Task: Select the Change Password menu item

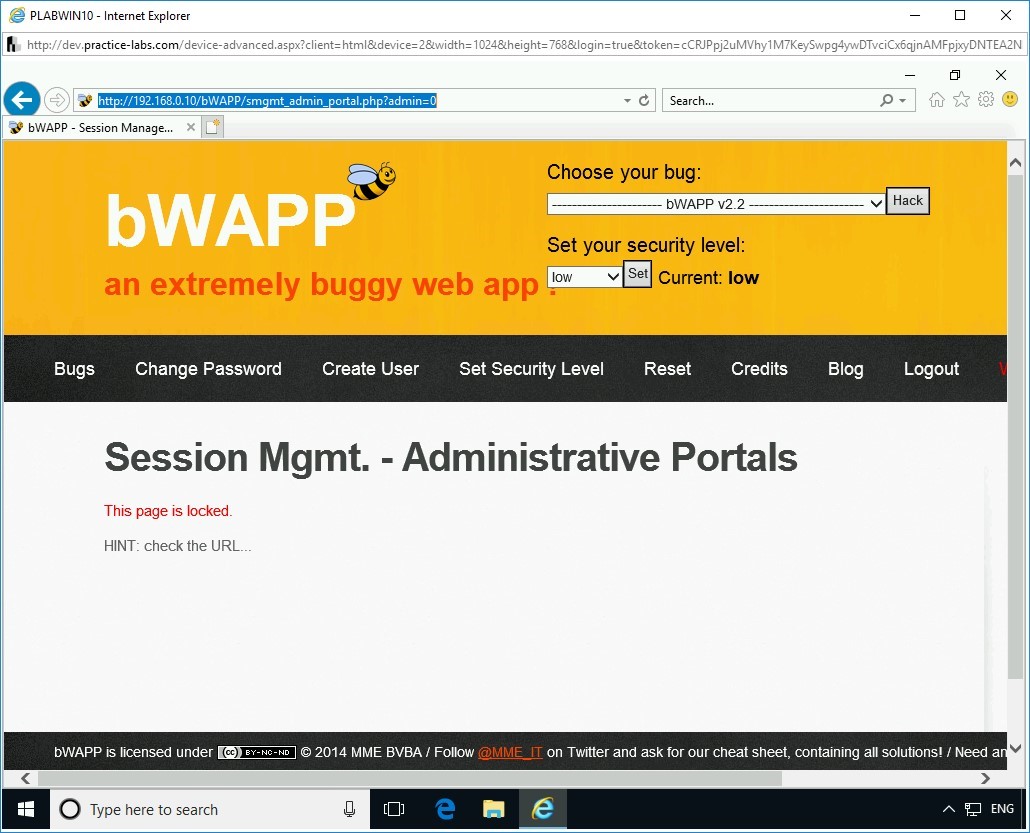Action: [208, 369]
